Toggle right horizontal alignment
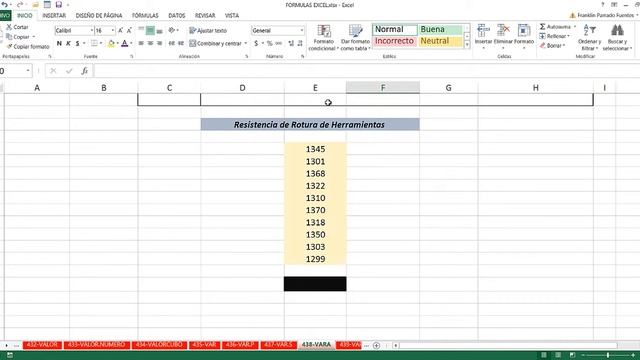The image size is (640, 360). coord(159,43)
